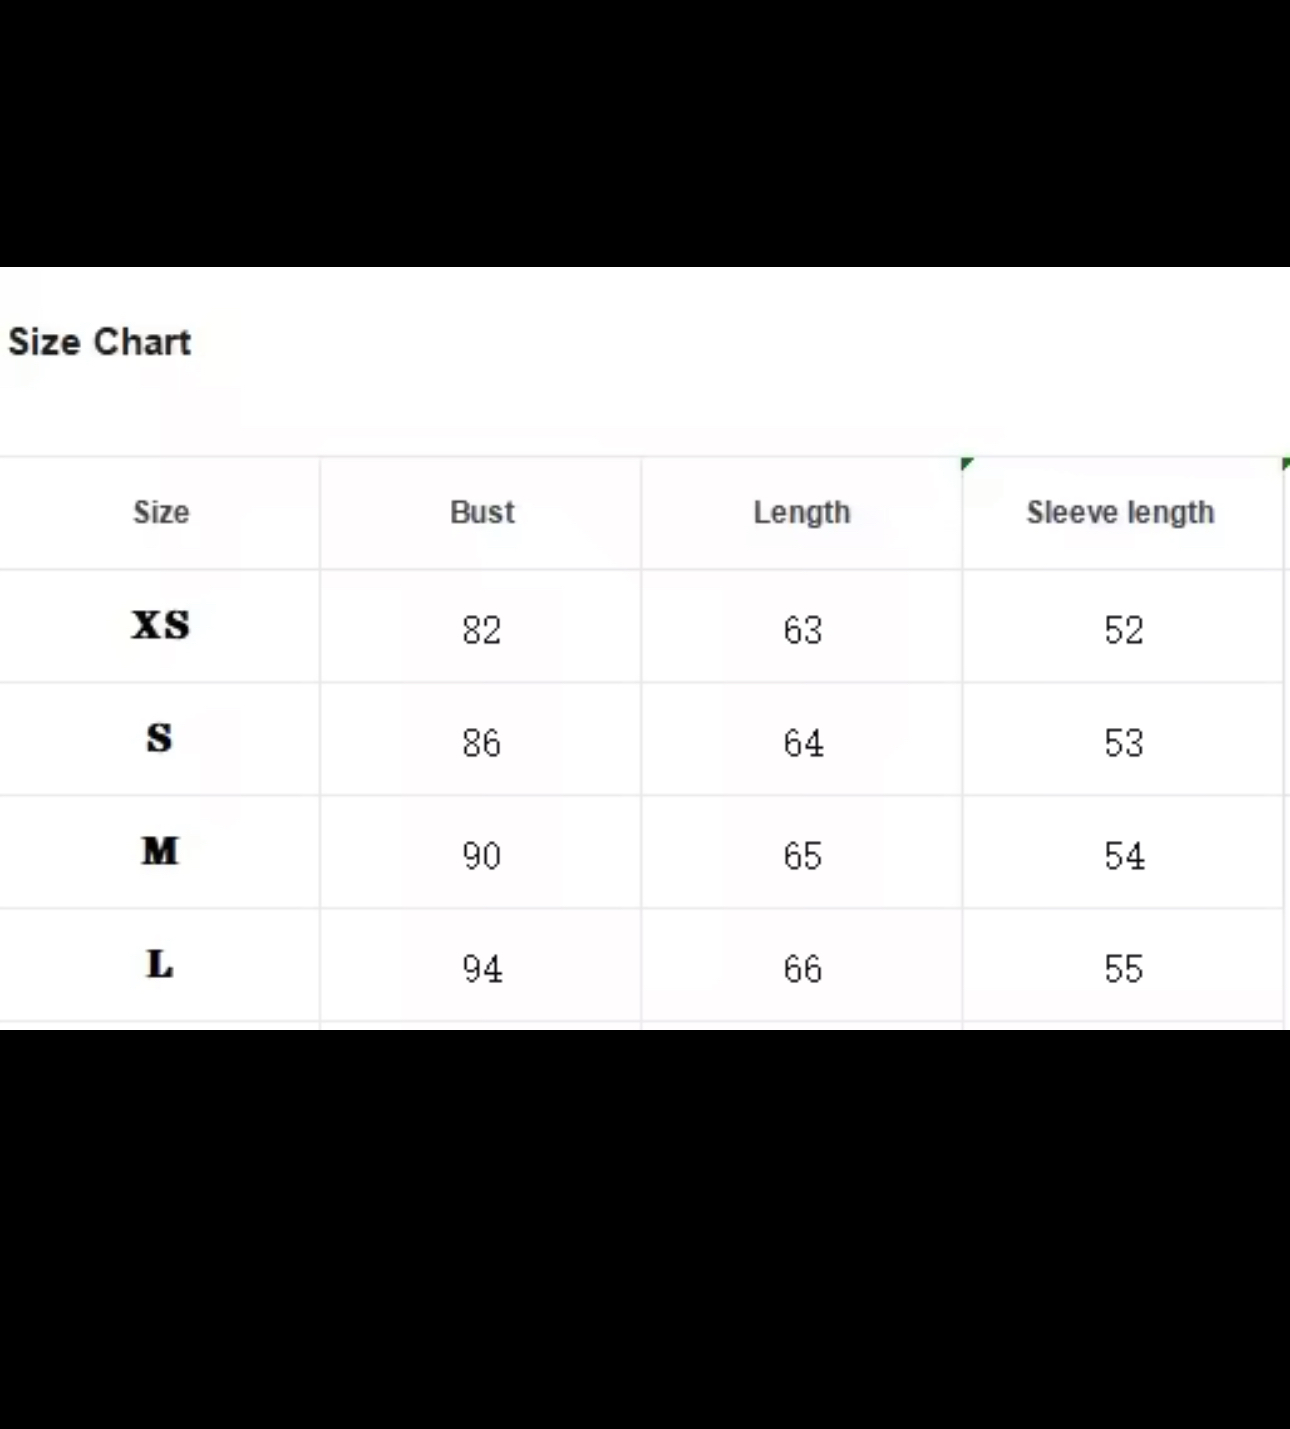Select the bust value 82 cell
1290x1429 pixels.
coord(481,630)
